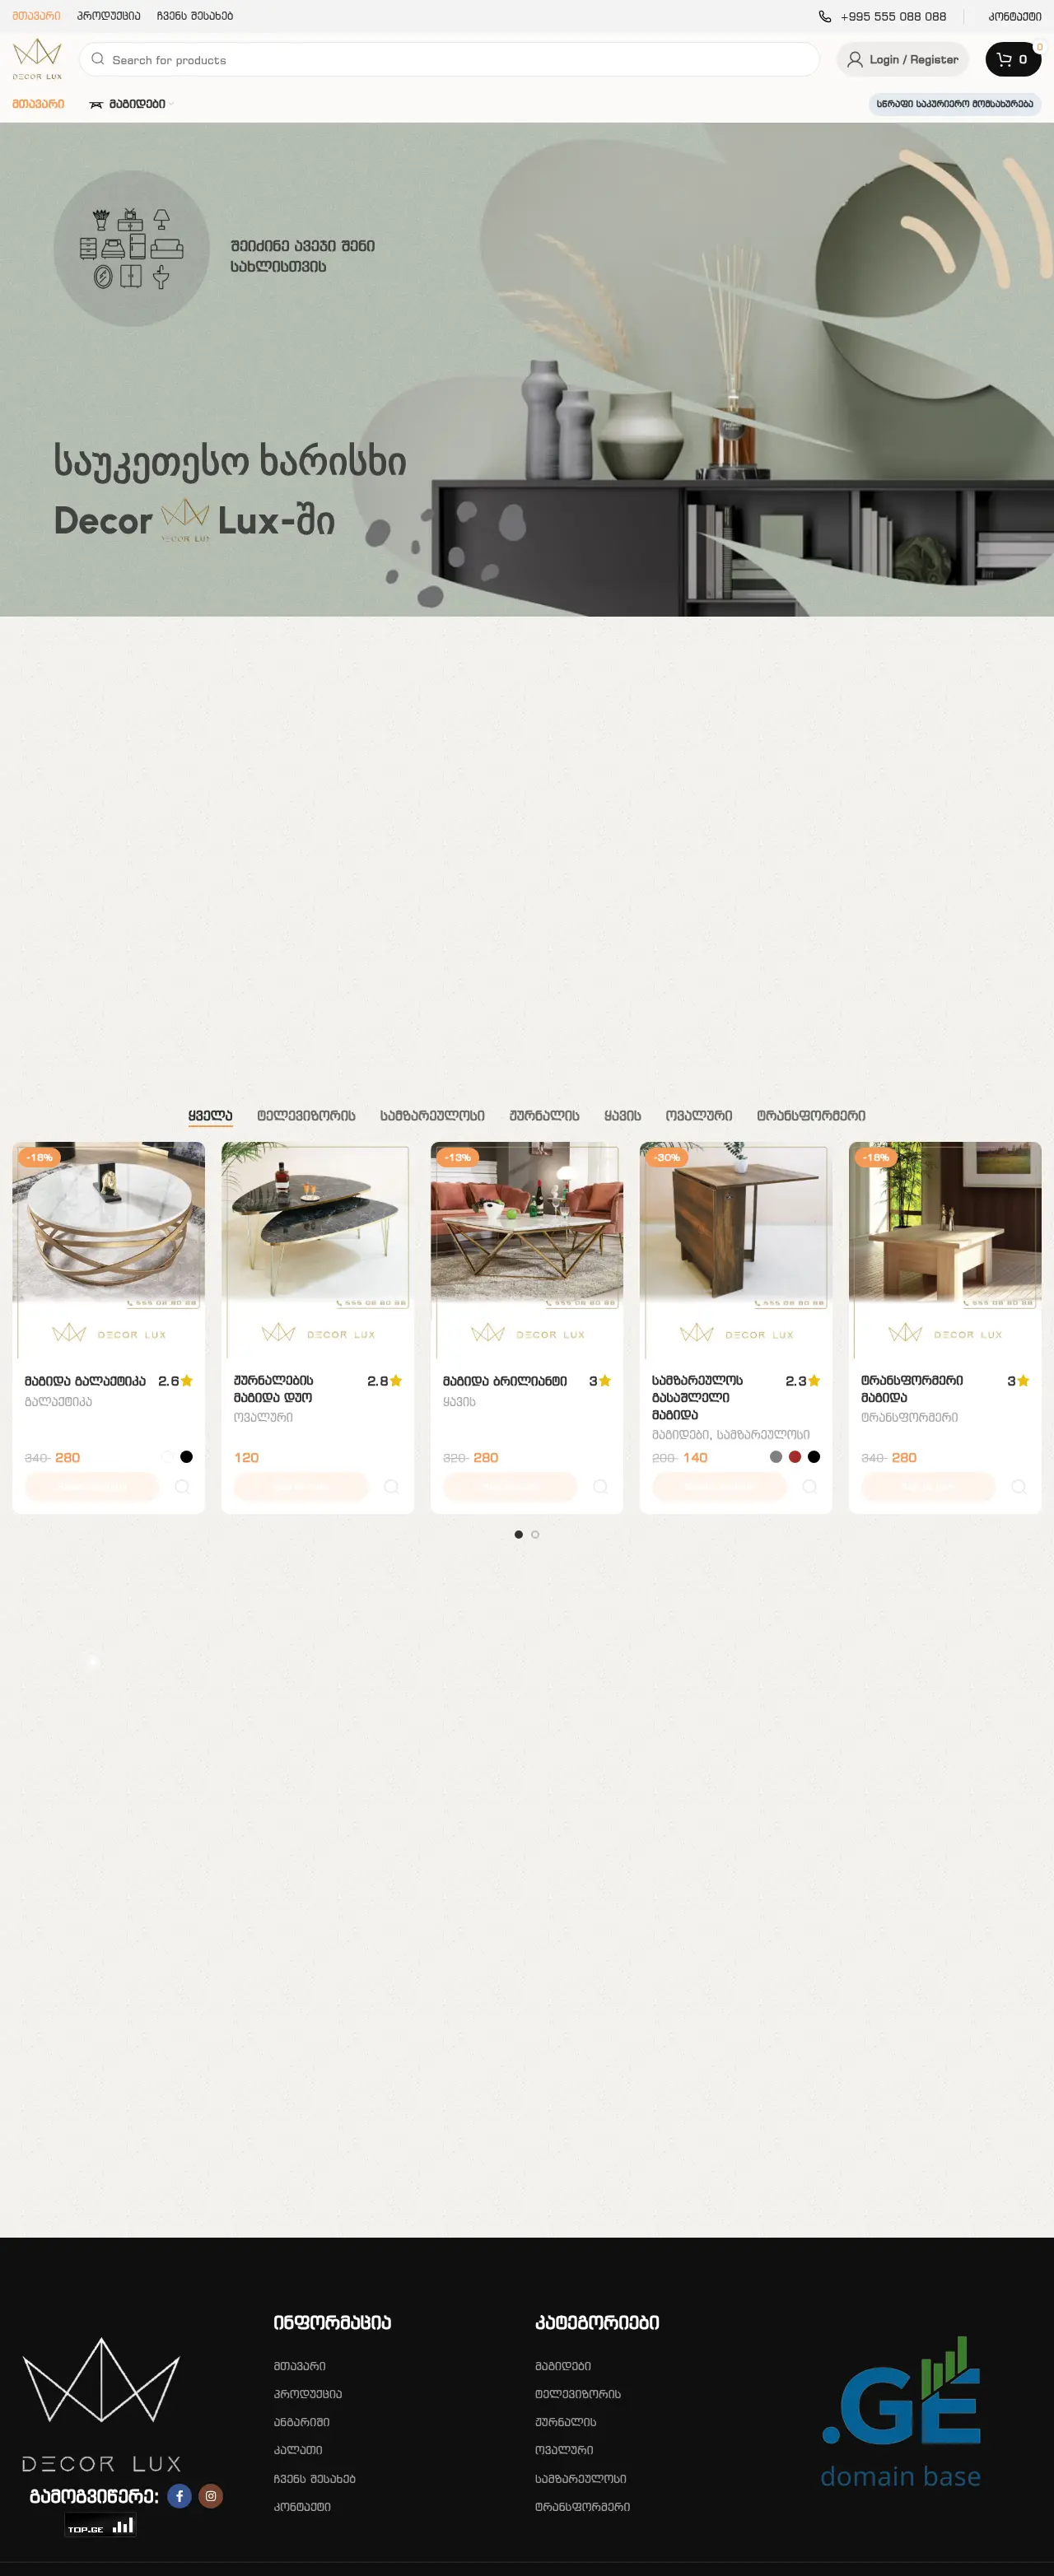Open the ტრანსფორმერი tab
Screen dimensions: 1054x2576
pos(811,1115)
